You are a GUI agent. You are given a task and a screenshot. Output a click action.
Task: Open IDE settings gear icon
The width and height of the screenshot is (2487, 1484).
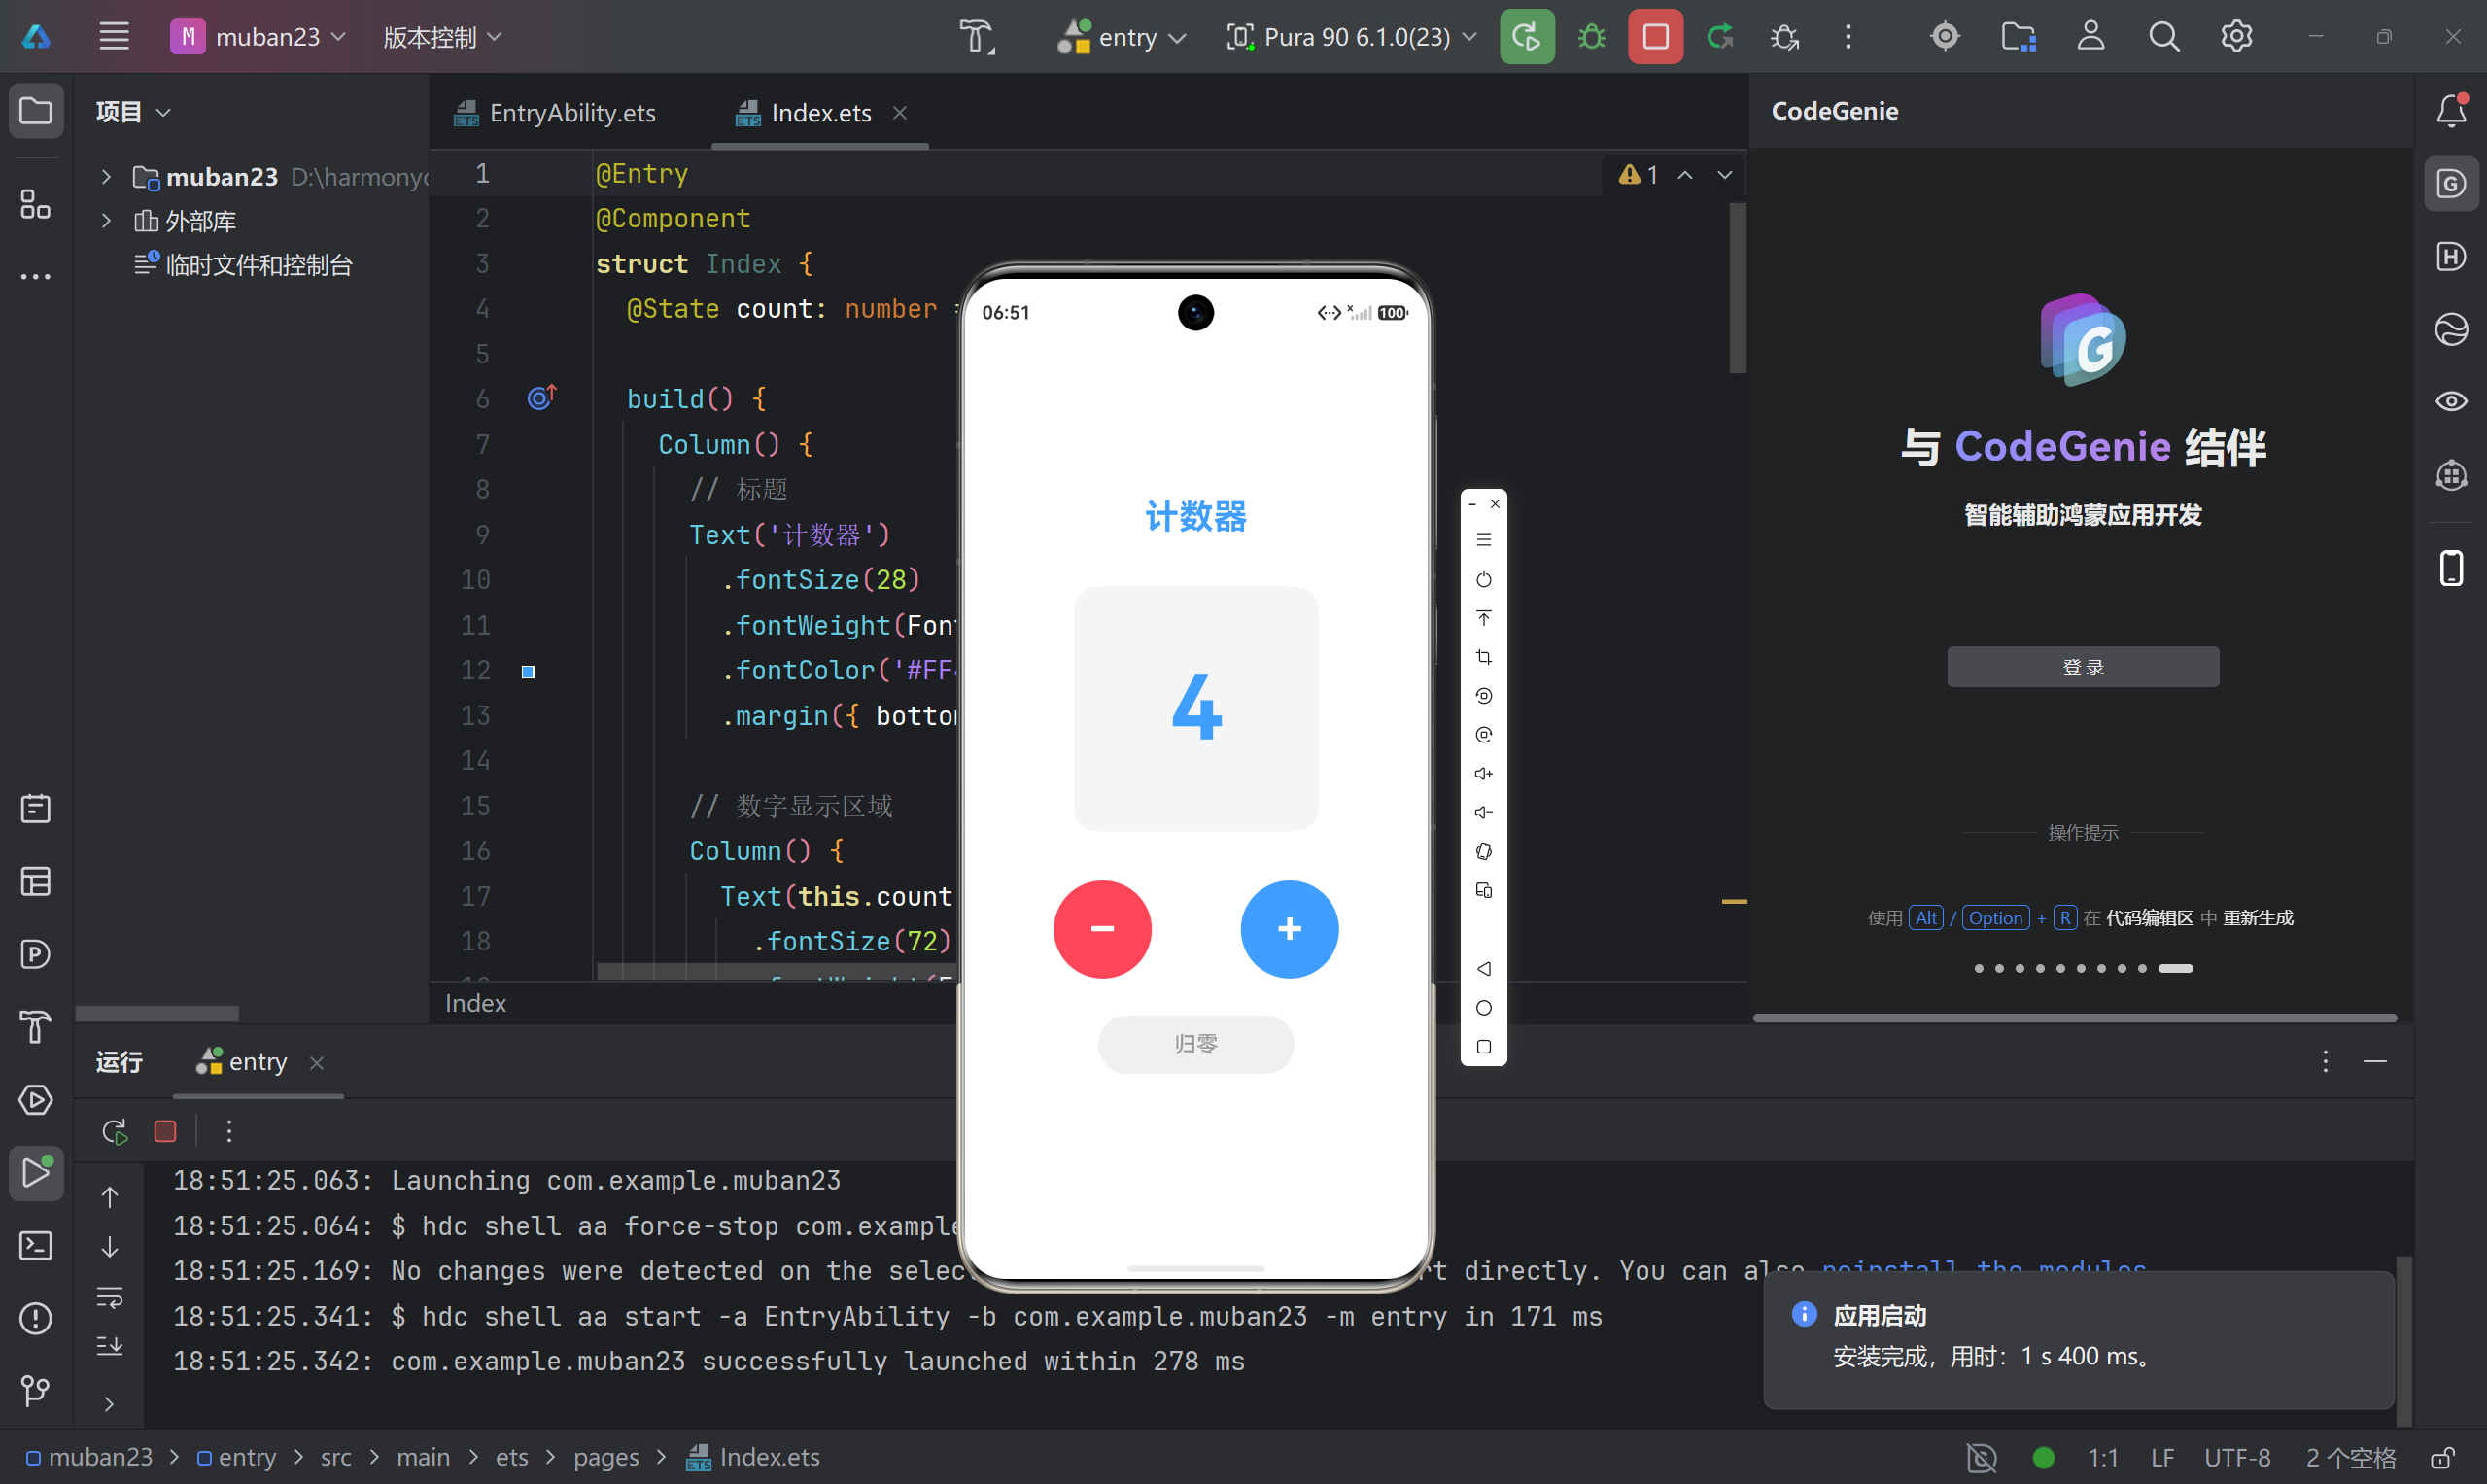2237,37
